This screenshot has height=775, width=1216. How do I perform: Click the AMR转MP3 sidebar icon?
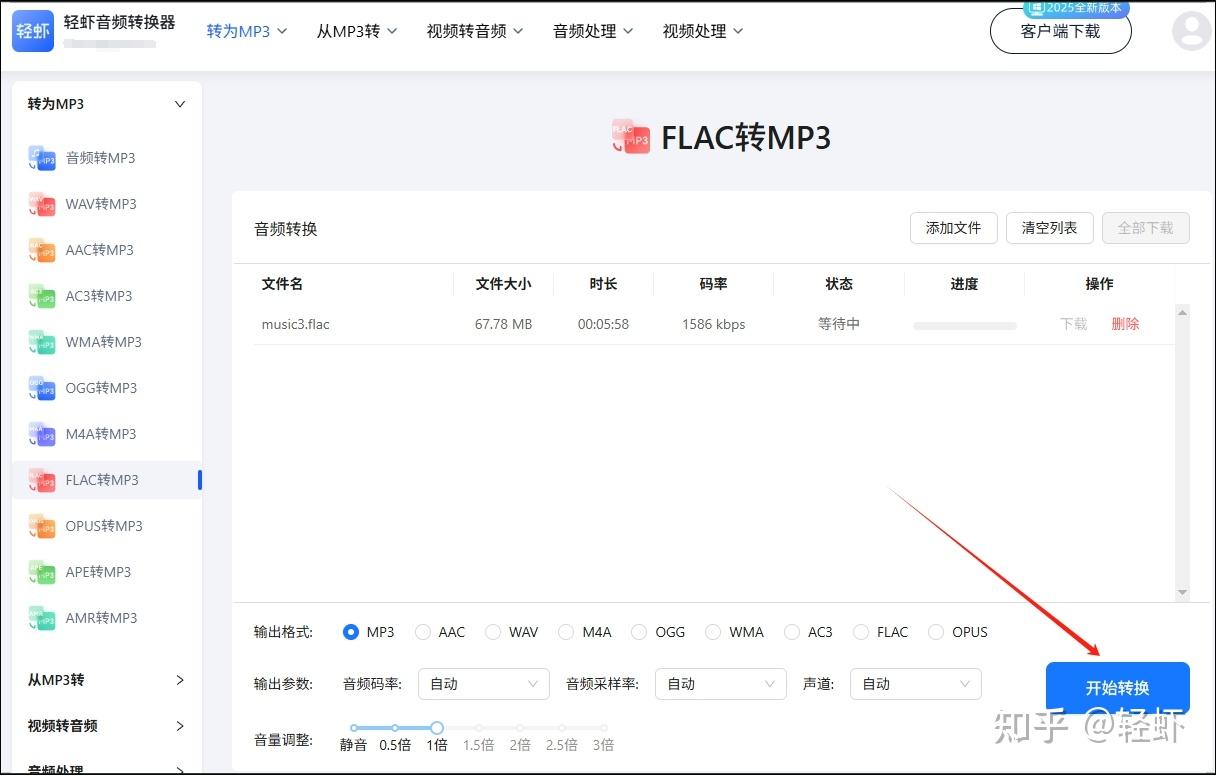coord(42,618)
